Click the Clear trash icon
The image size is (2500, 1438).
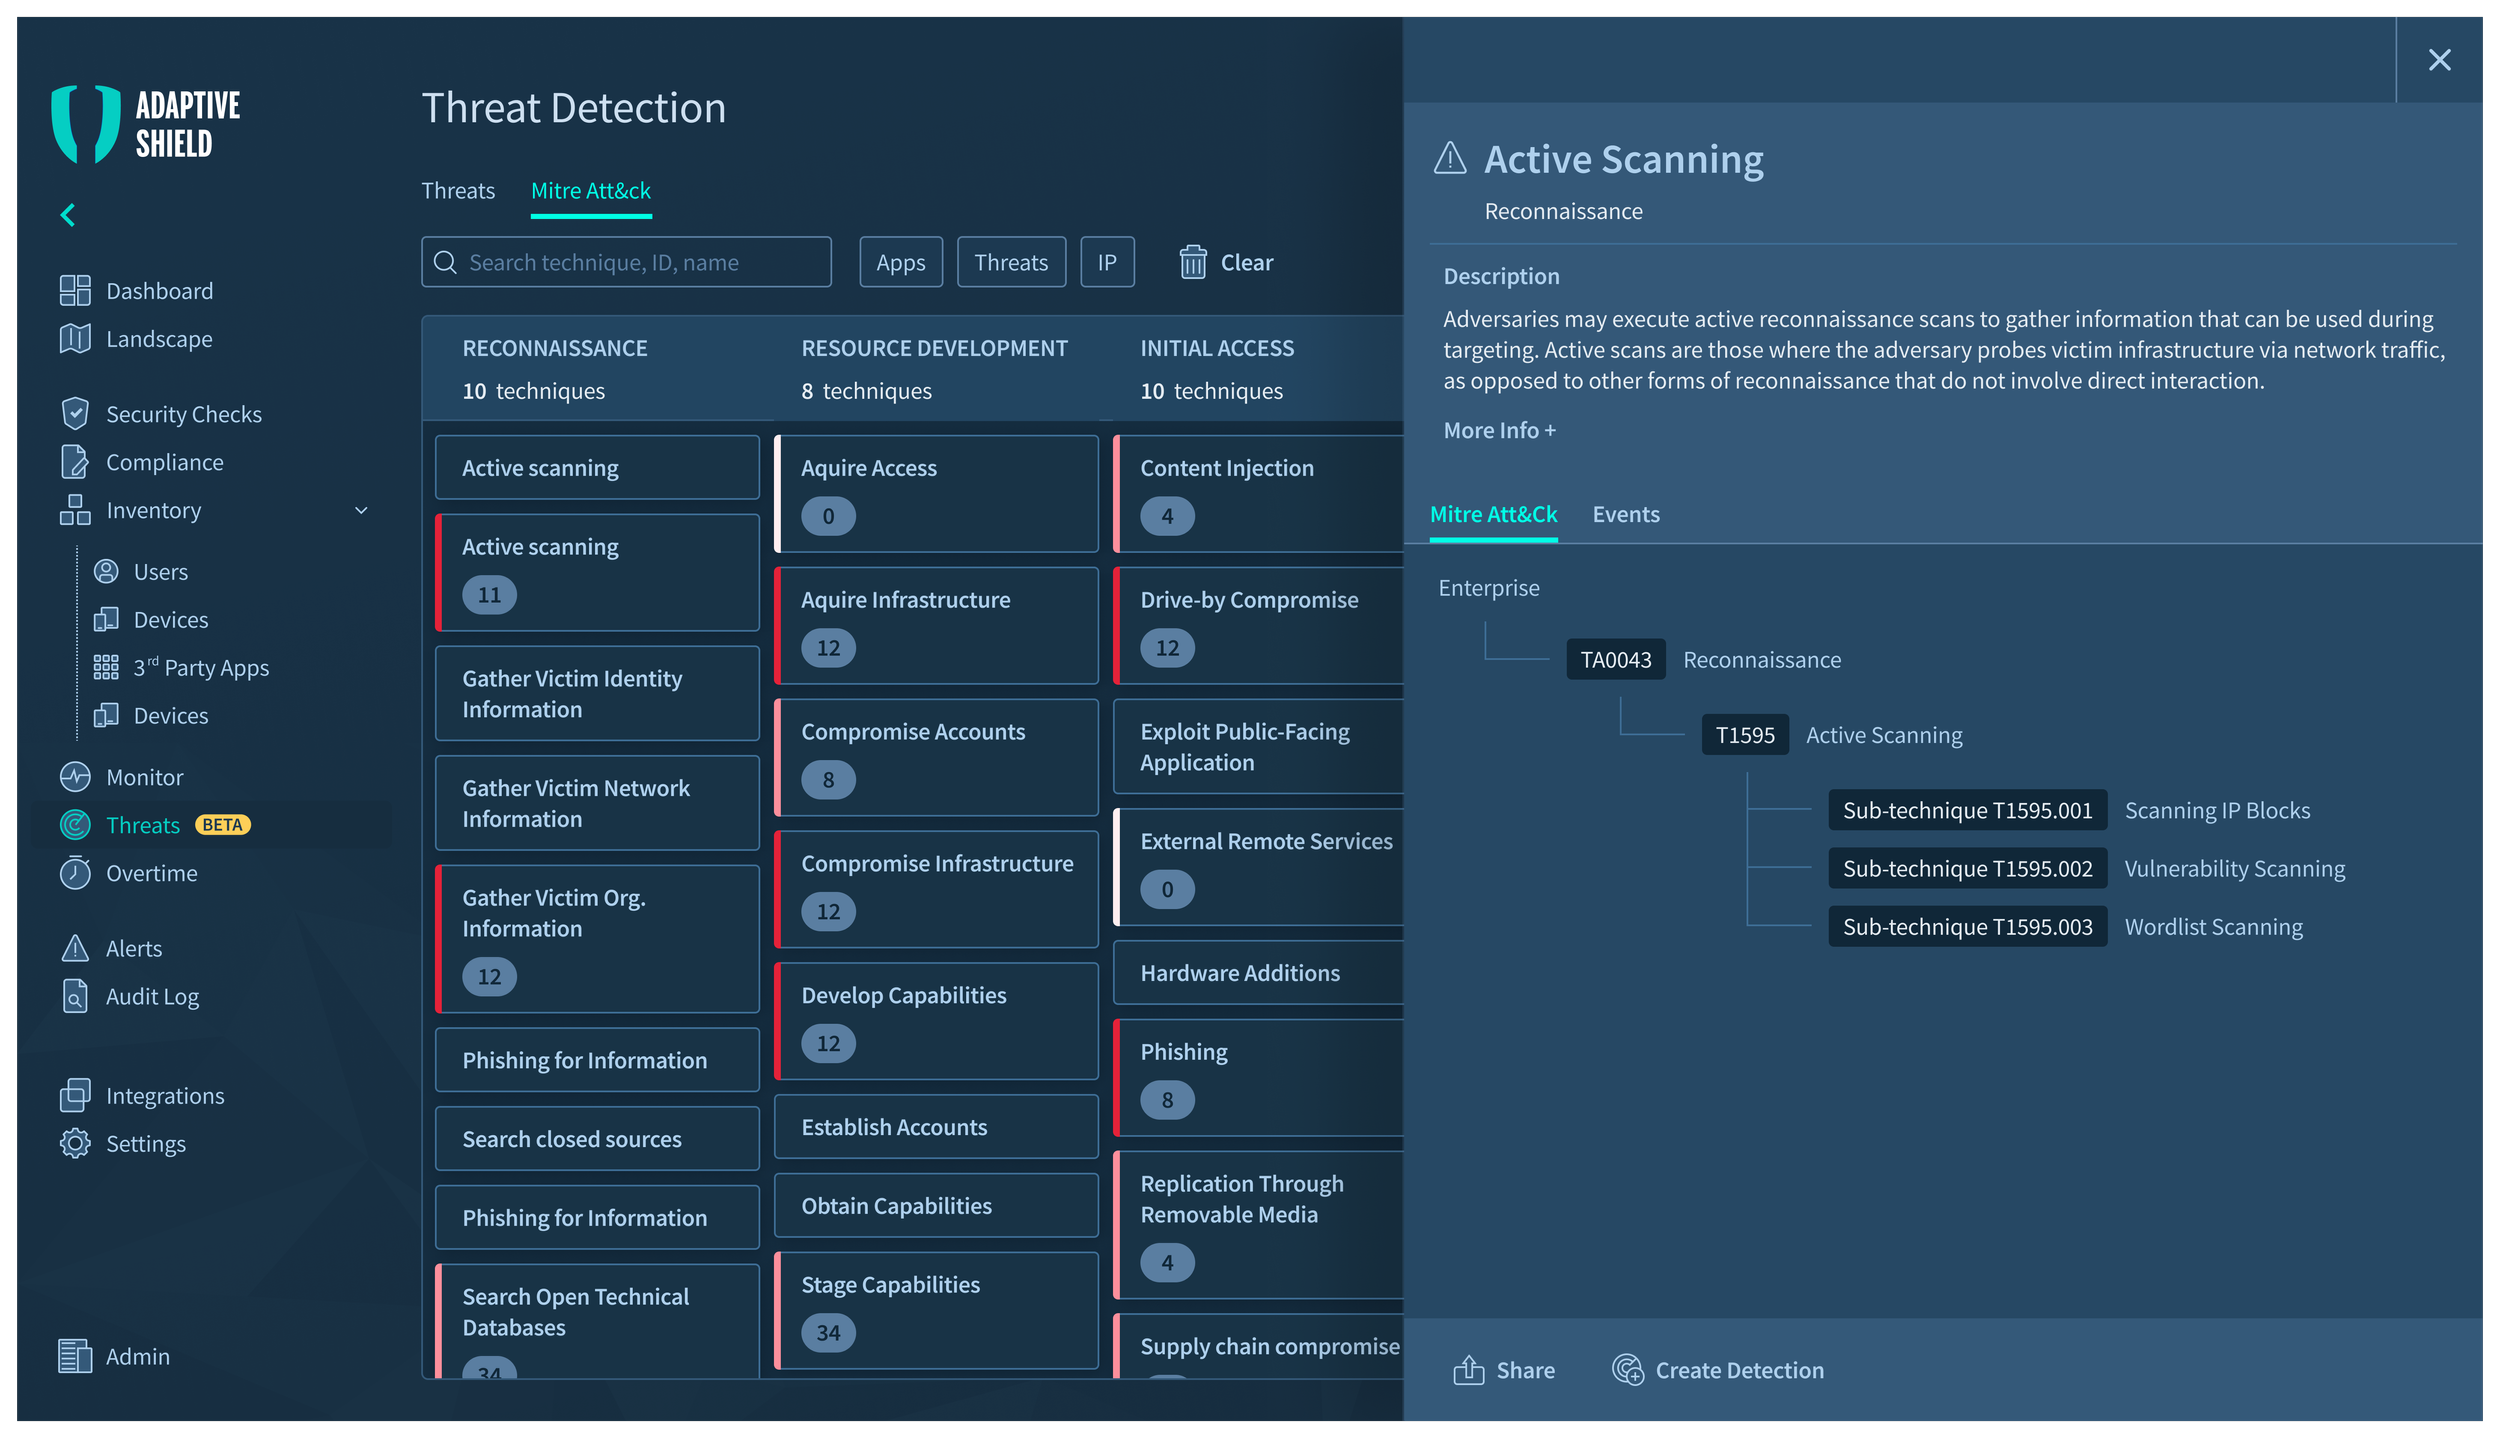pyautogui.click(x=1192, y=262)
